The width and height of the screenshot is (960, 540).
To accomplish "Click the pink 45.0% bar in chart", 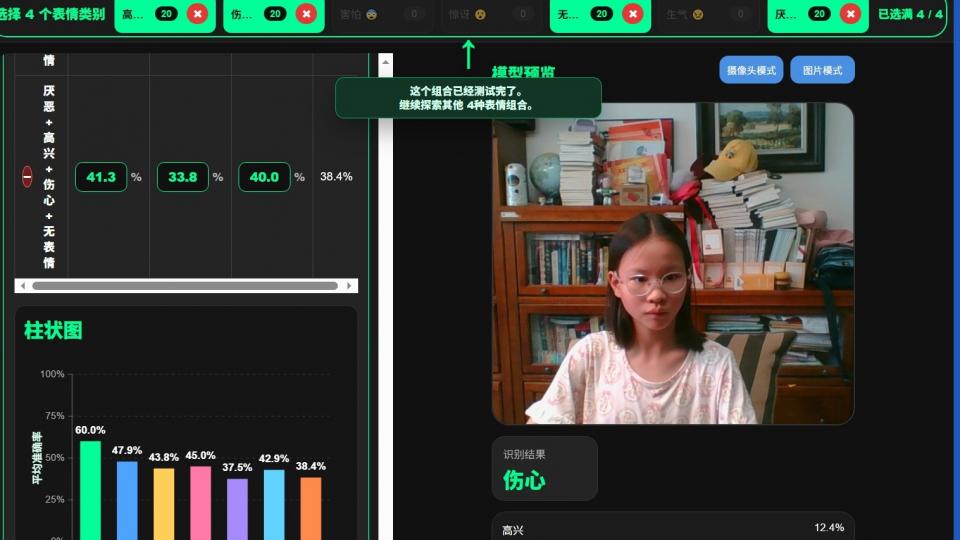I will click(200, 503).
